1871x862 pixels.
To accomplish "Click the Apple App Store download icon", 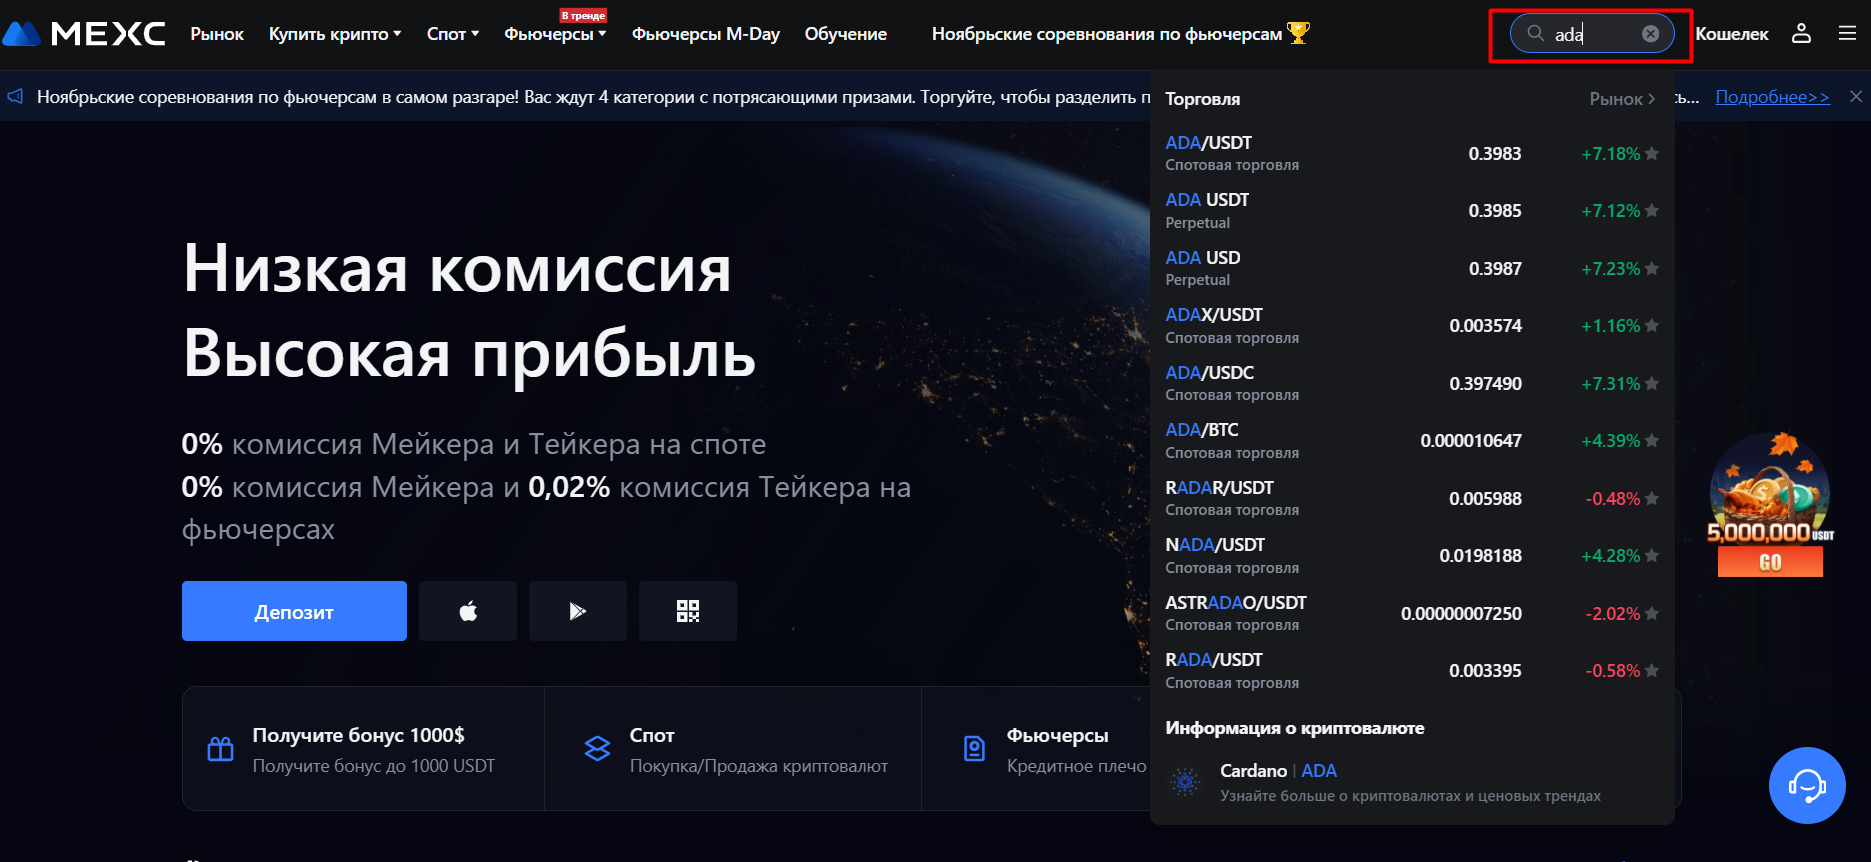I will coord(468,611).
